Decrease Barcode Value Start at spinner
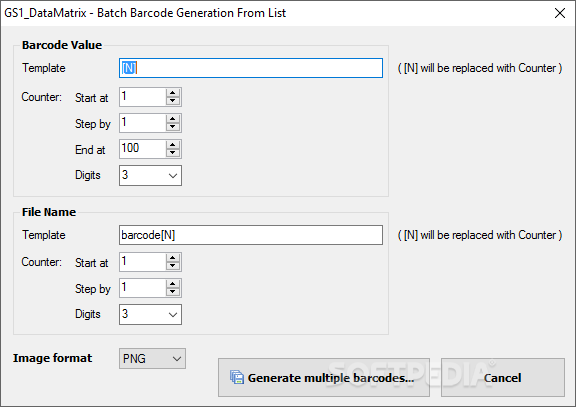576x407 pixels. click(173, 101)
